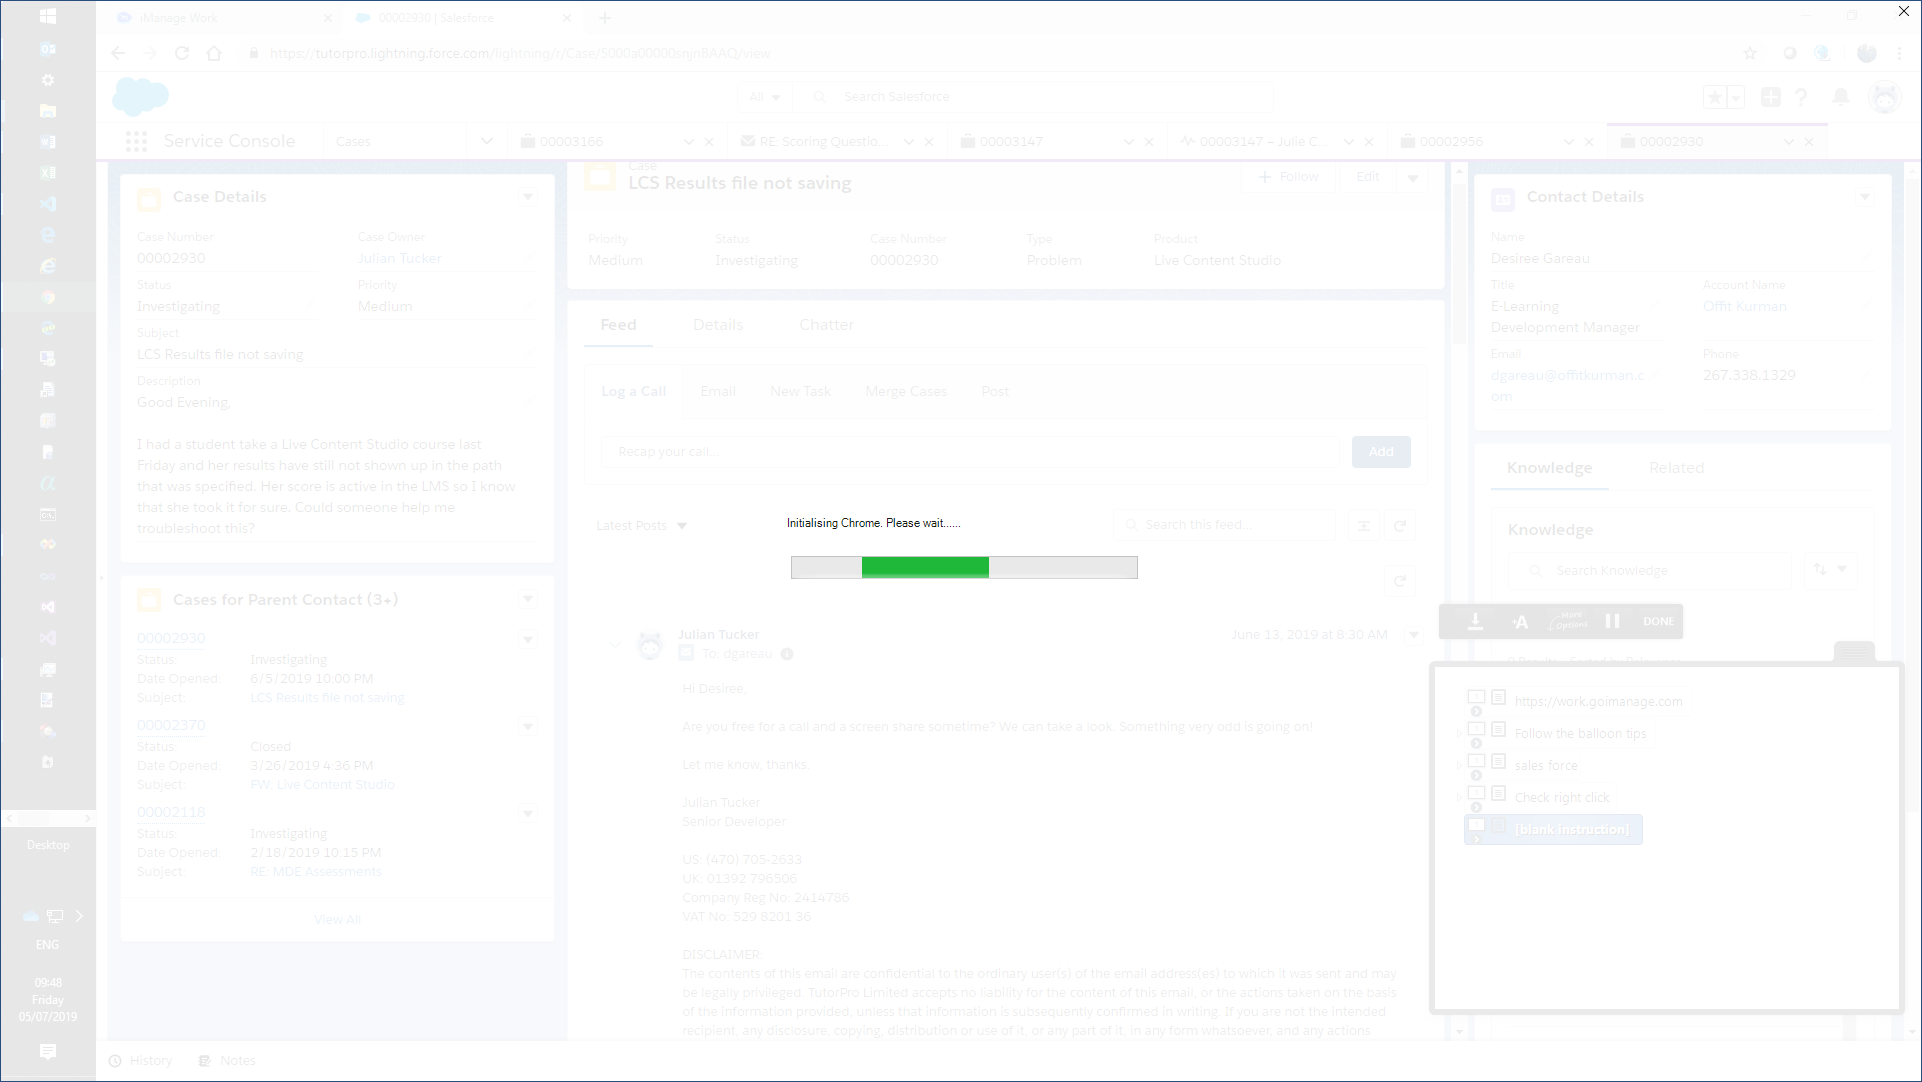Open More Options in recorder toolbar
1922x1082 pixels.
[1568, 621]
